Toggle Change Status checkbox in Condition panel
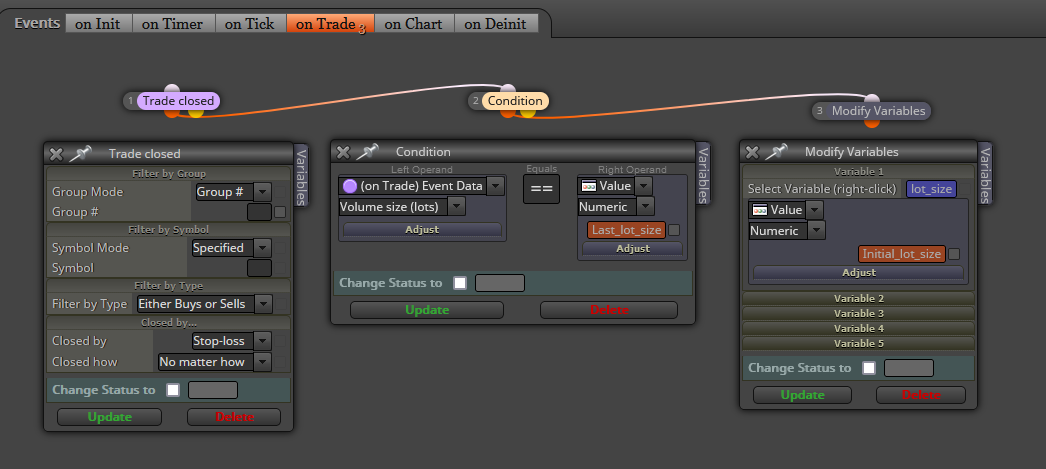The image size is (1046, 469). (460, 283)
